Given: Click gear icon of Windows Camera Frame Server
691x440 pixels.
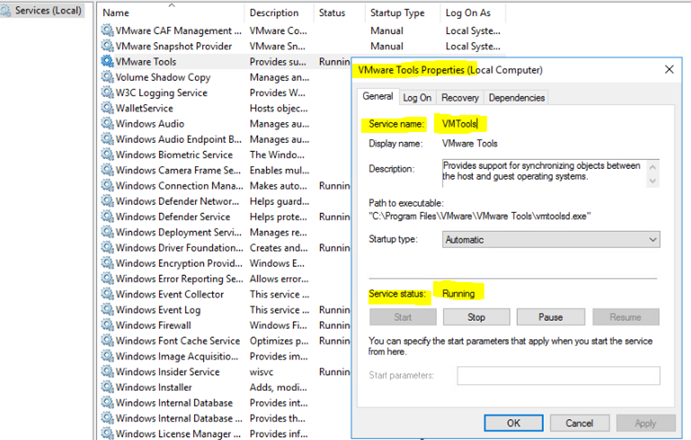Looking at the screenshot, I should pyautogui.click(x=107, y=169).
